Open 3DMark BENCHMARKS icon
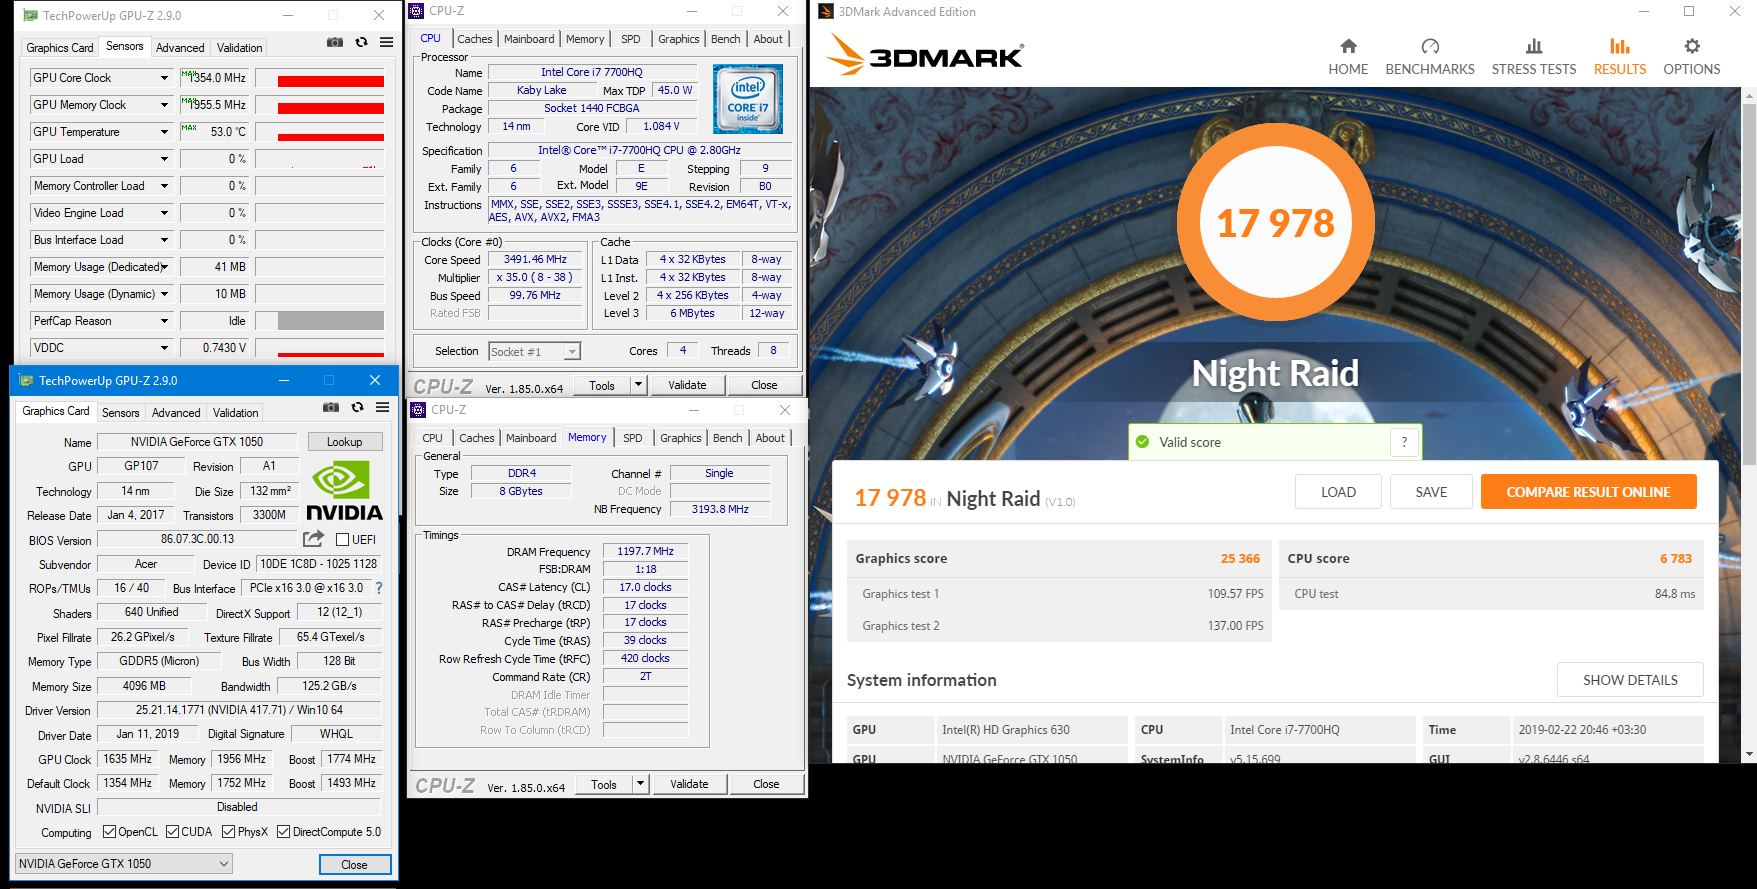 pyautogui.click(x=1430, y=46)
